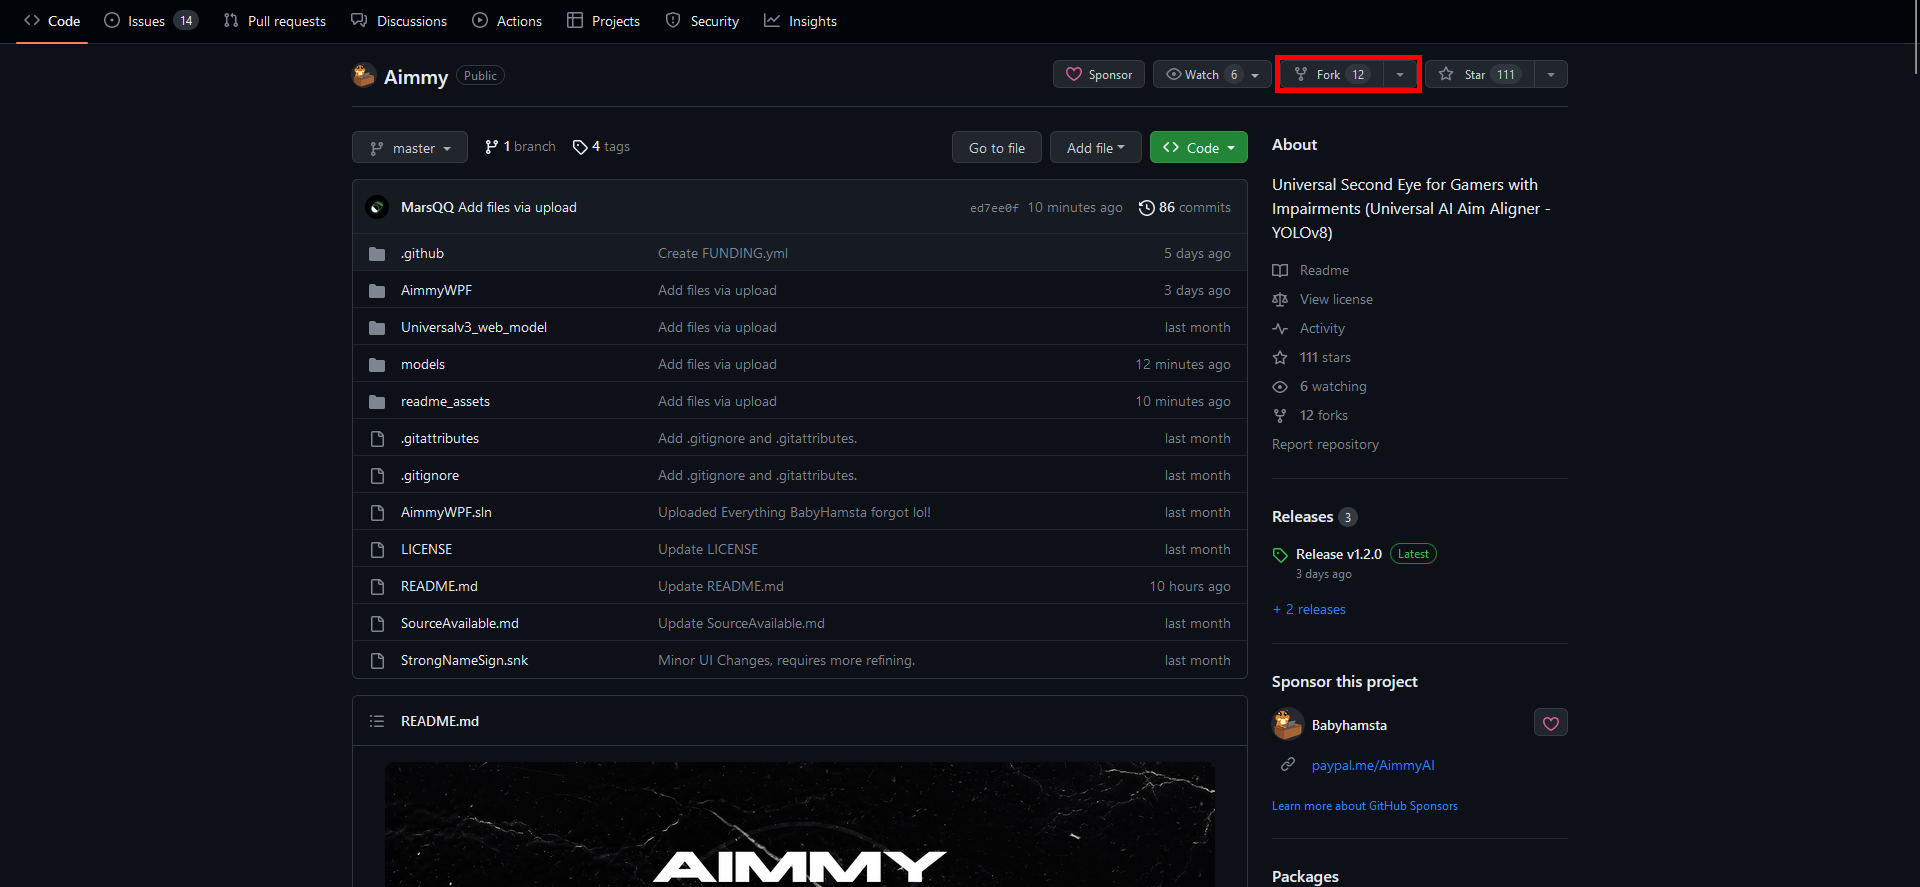The width and height of the screenshot is (1920, 887).
Task: Open the View license link
Action: tap(1323, 299)
